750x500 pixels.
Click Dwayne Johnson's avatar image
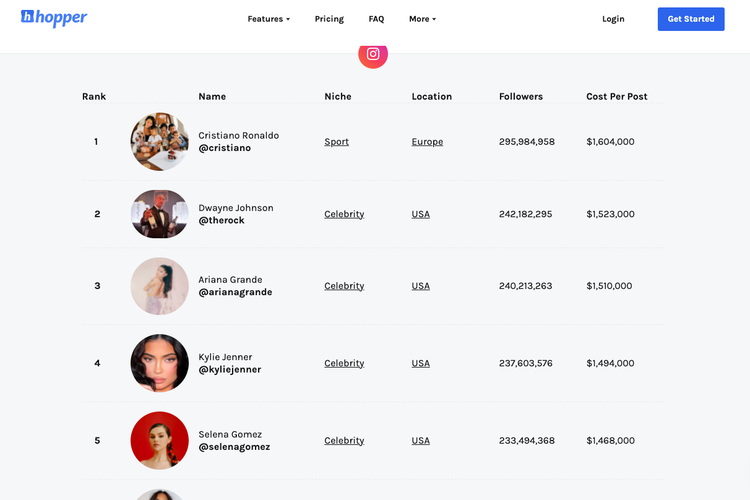160,214
